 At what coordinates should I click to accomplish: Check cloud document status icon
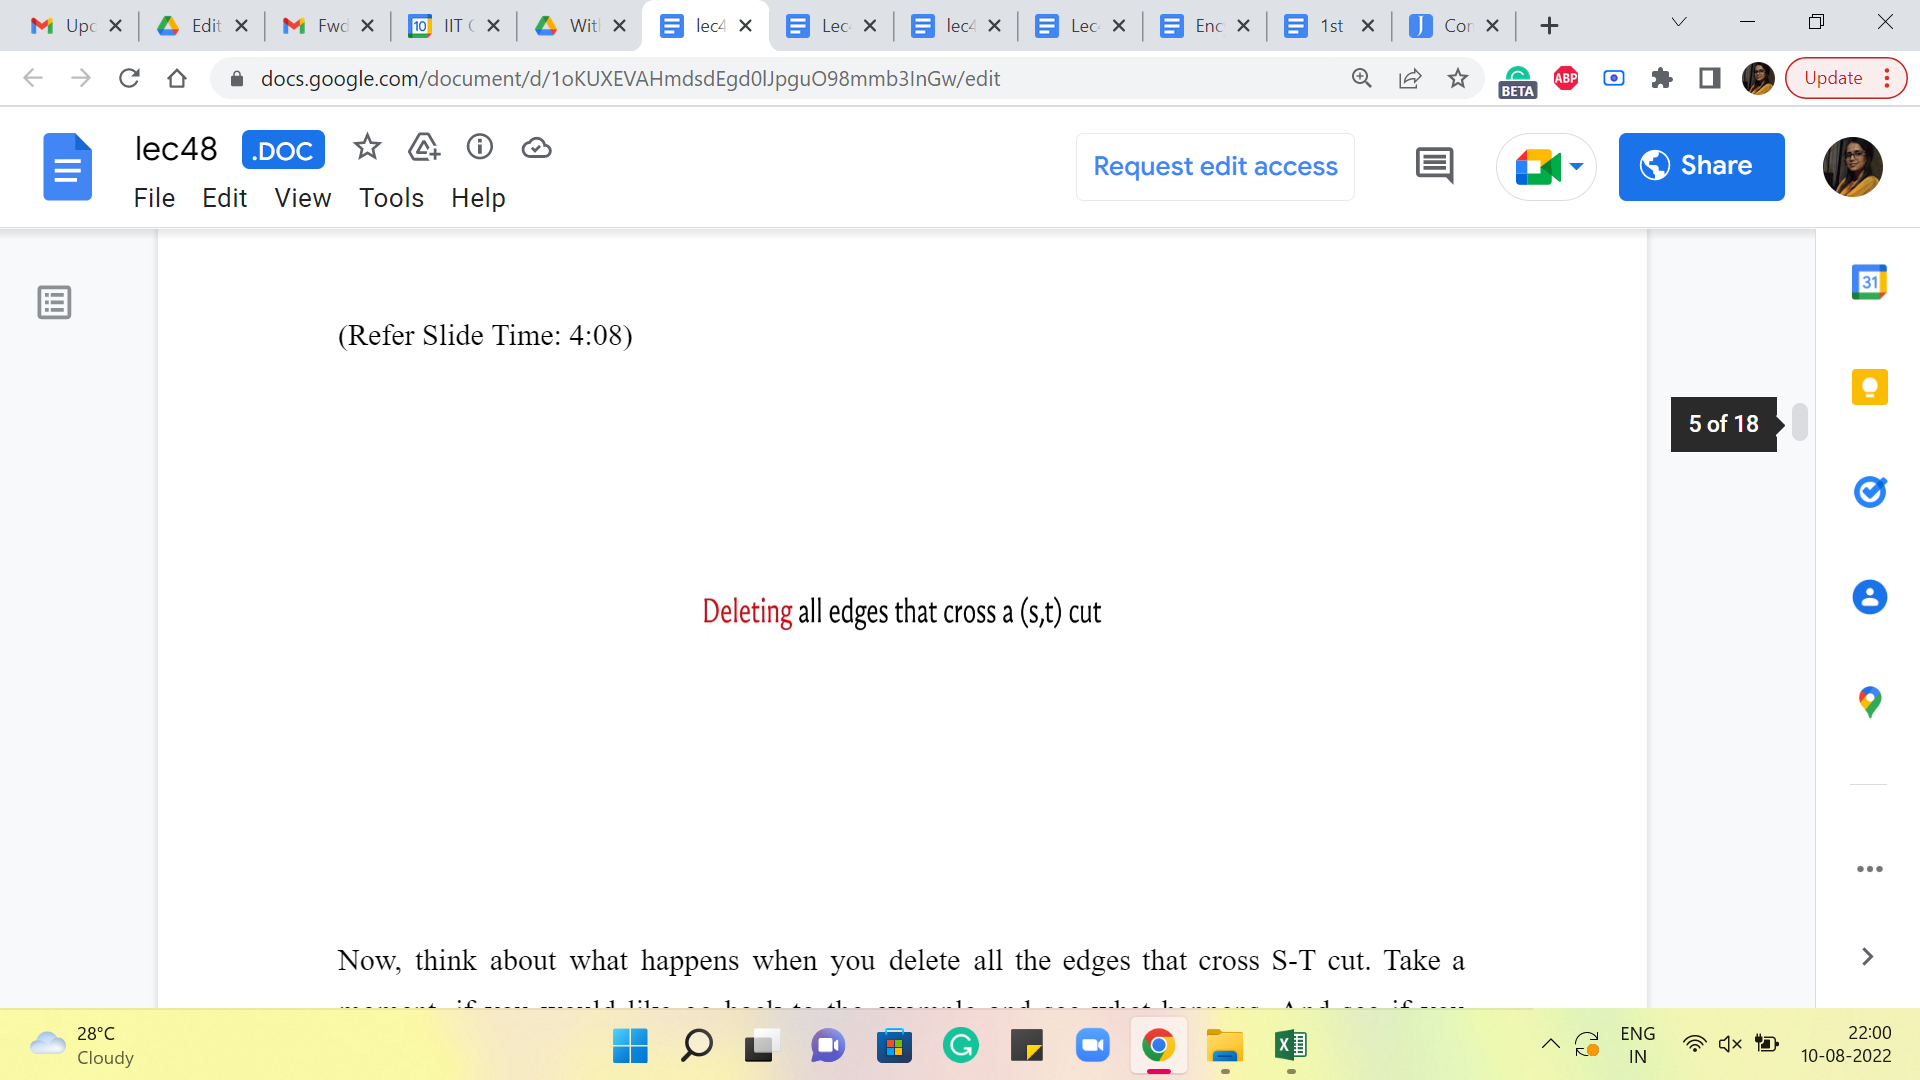537,148
